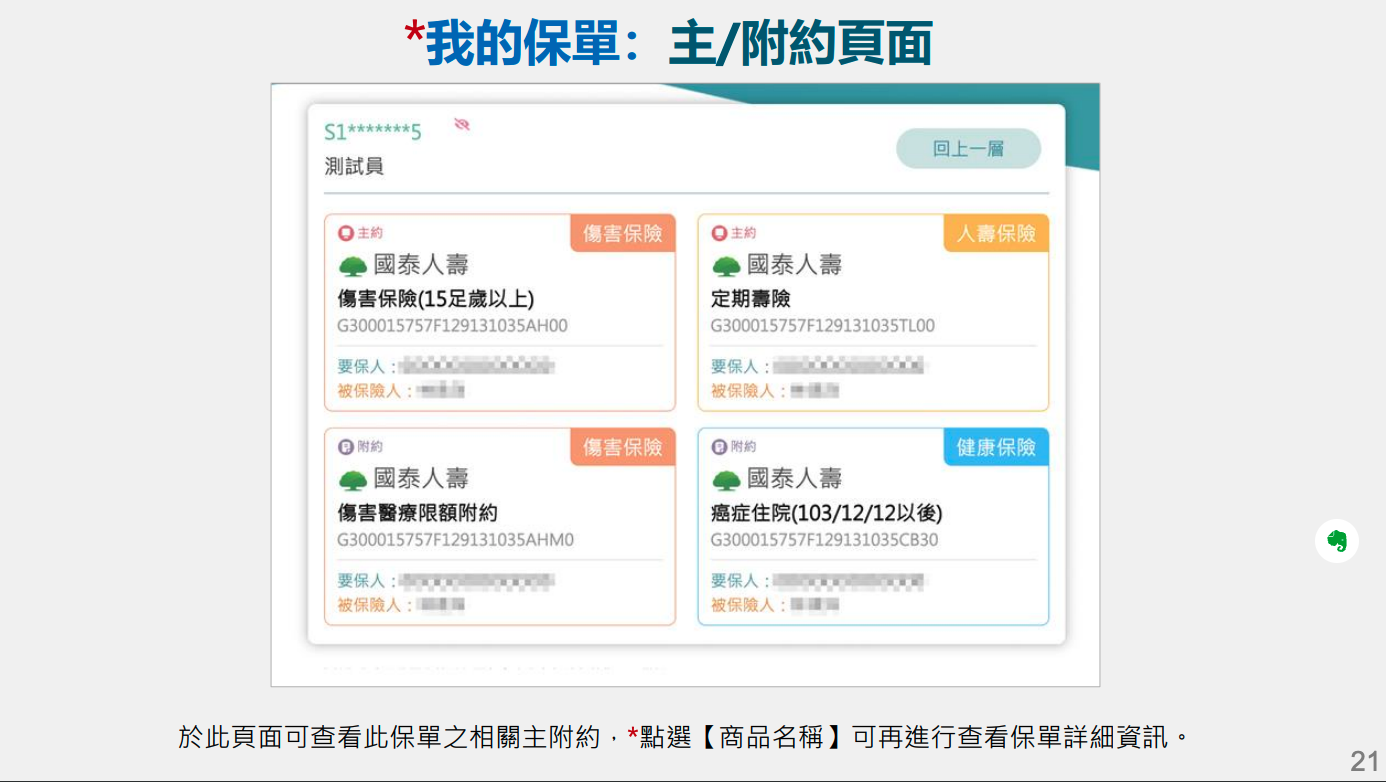
Task: Click the yellow 人壽保險 category tag
Action: (996, 234)
